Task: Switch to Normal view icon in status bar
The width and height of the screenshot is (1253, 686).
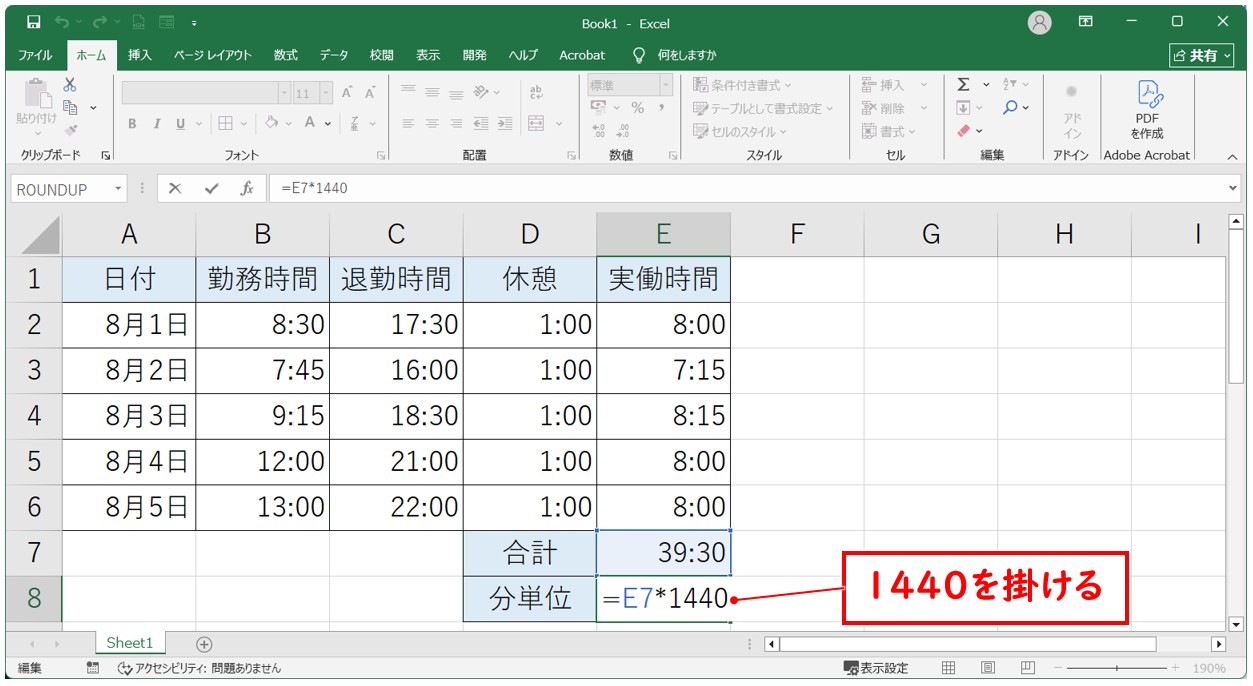Action: 949,668
